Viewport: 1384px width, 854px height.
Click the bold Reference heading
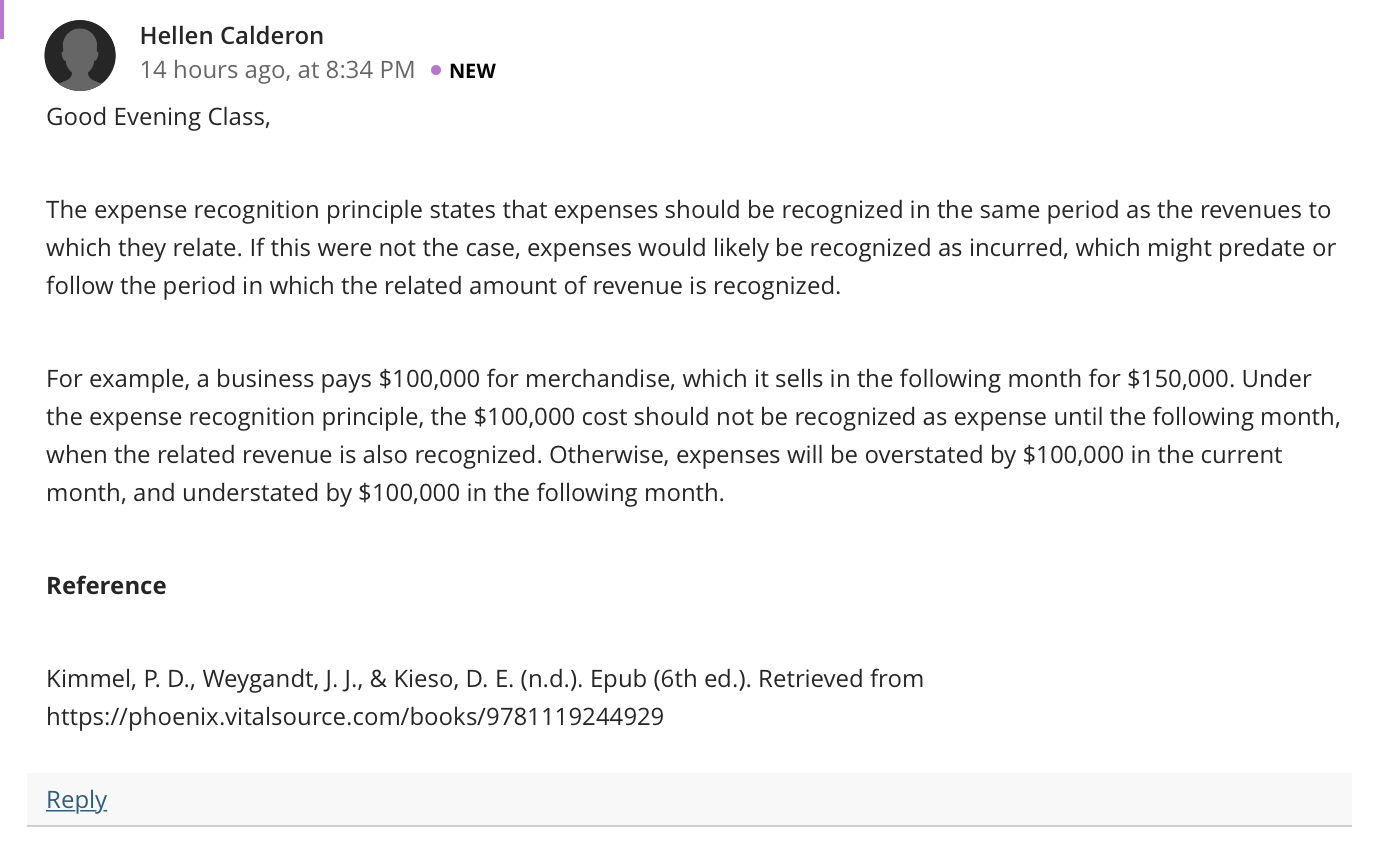coord(106,586)
